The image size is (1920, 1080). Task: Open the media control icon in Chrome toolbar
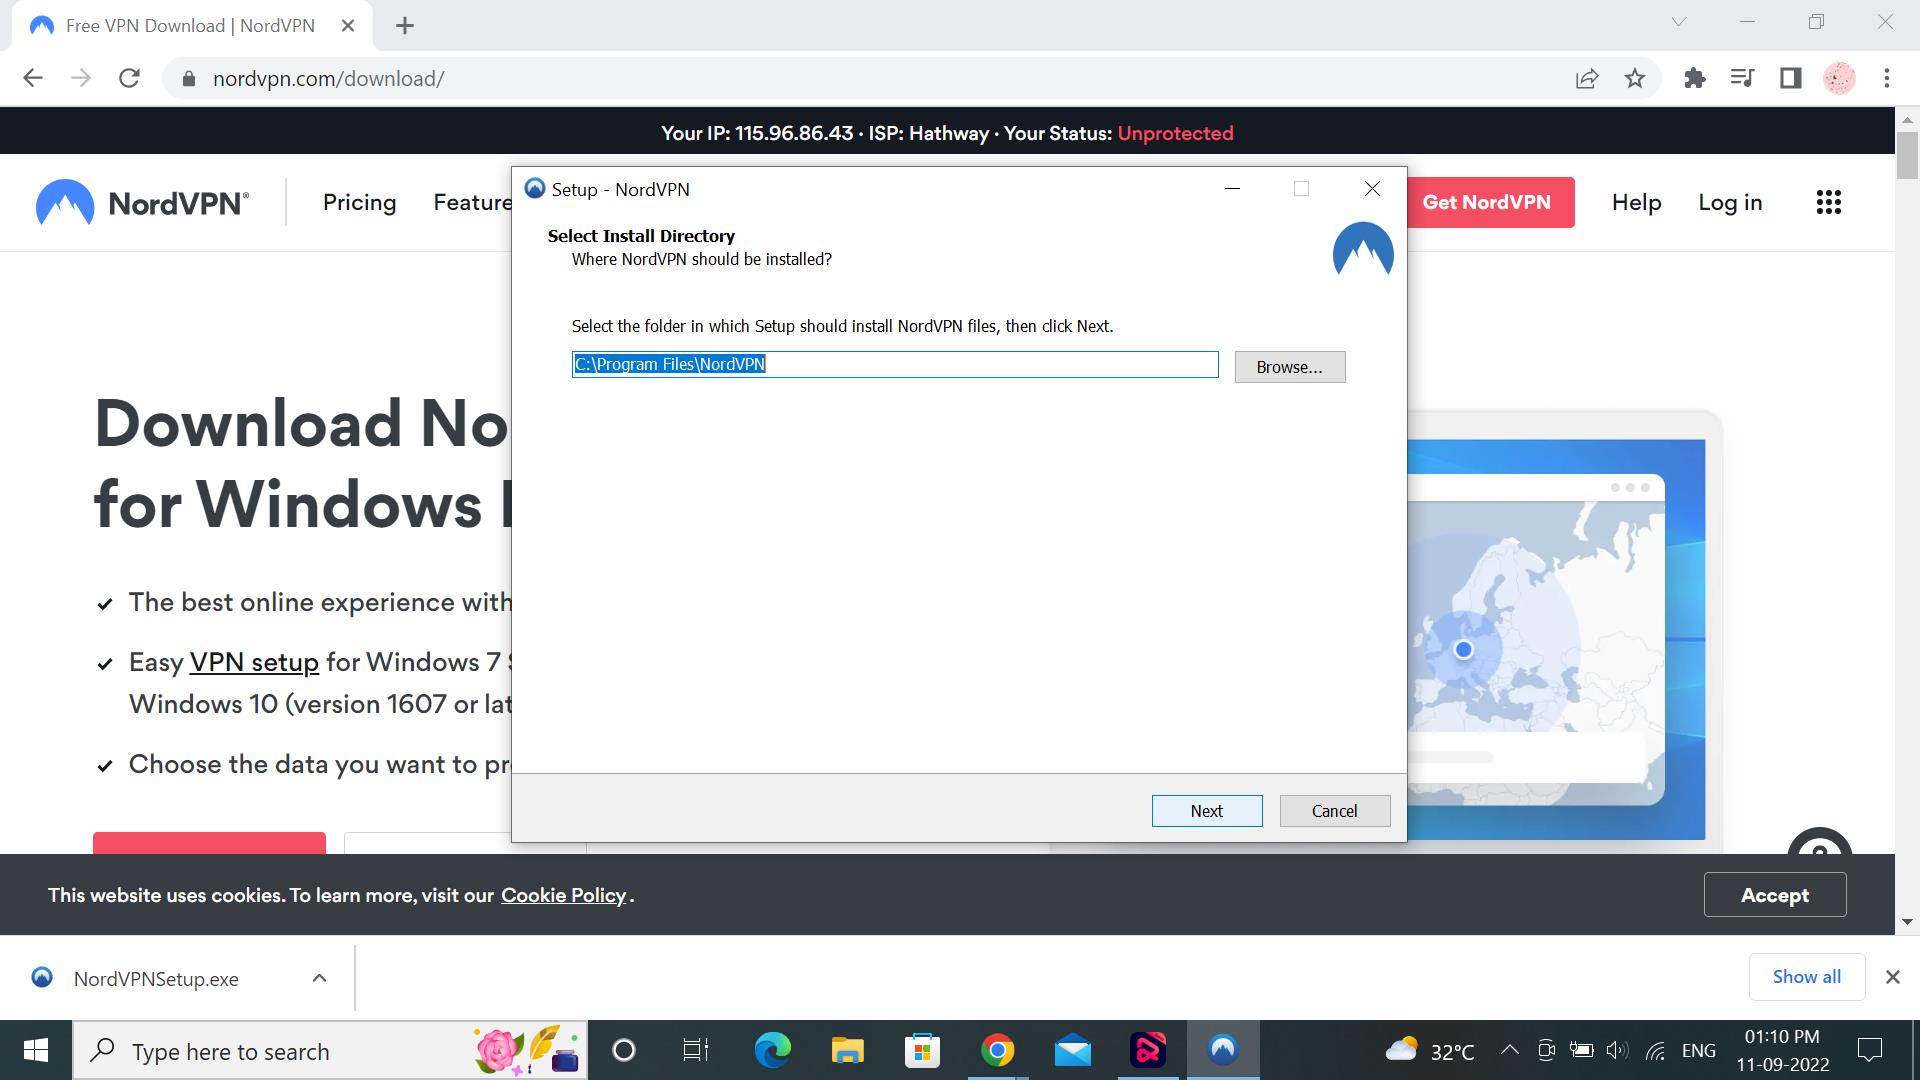click(1742, 78)
